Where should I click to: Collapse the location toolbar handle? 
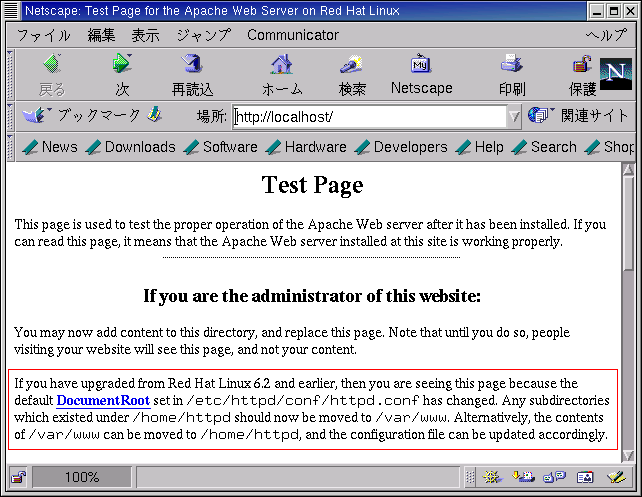11,116
